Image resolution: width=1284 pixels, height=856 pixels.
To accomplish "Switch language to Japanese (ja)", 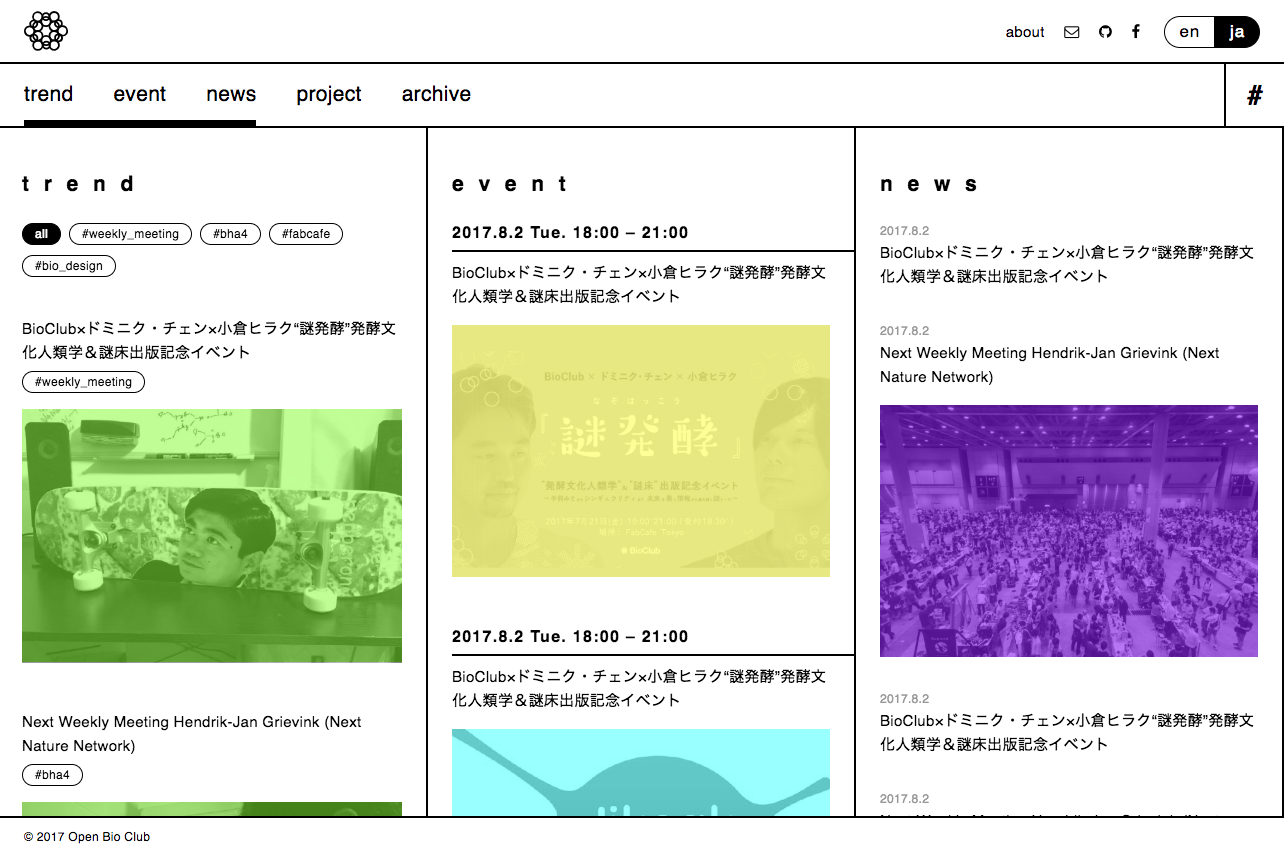I will [1237, 32].
